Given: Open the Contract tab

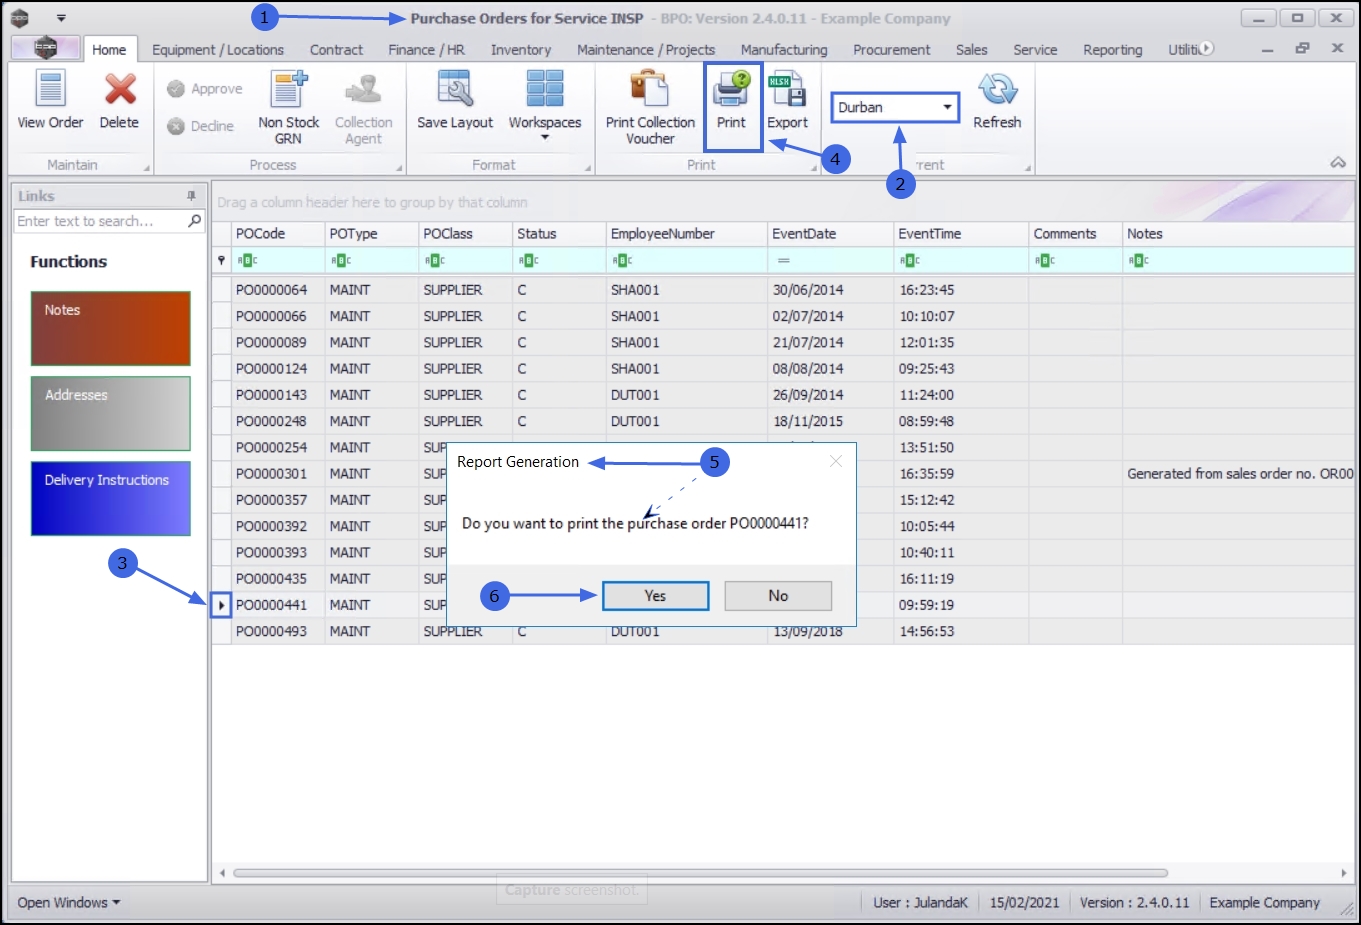Looking at the screenshot, I should 336,49.
